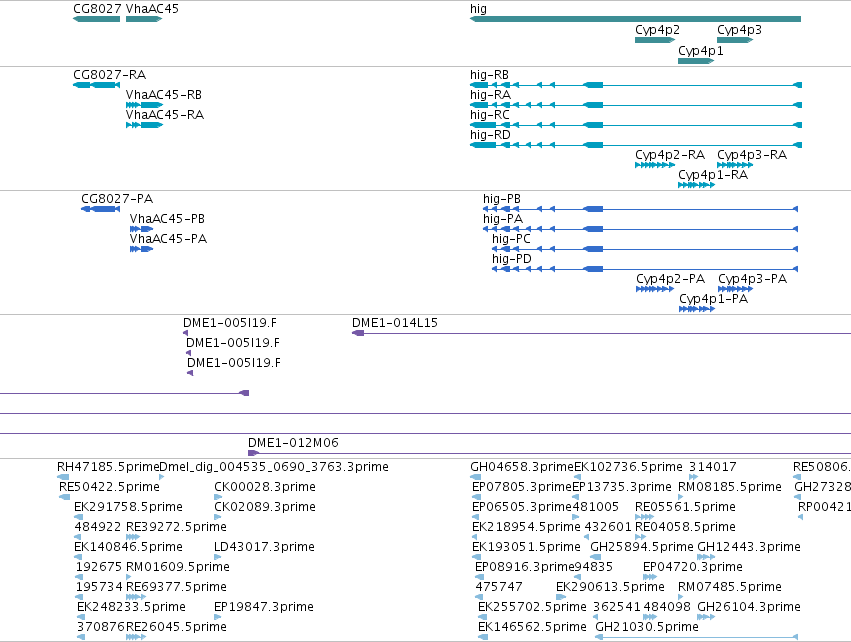Image resolution: width=851 pixels, height=642 pixels.
Task: Click the long hig gene bar
Action: click(x=636, y=19)
